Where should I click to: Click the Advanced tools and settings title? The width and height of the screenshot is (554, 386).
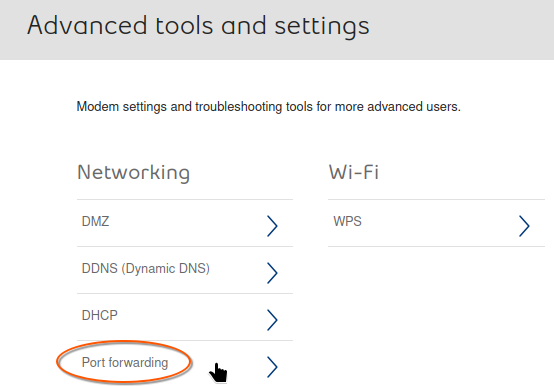tap(198, 26)
